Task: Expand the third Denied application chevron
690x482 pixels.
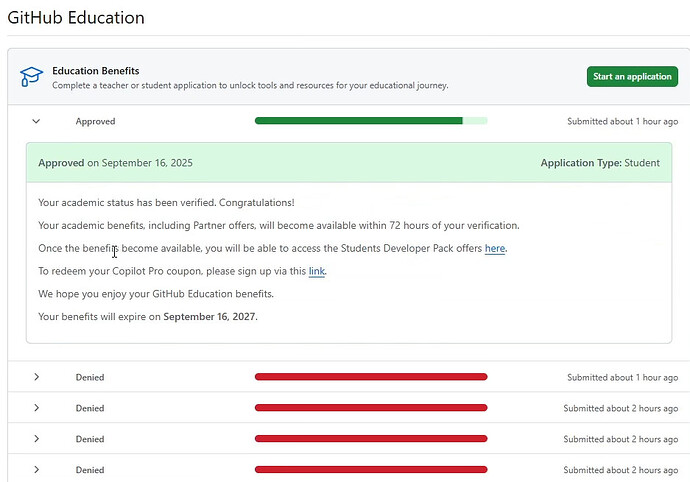Action: pyautogui.click(x=36, y=439)
